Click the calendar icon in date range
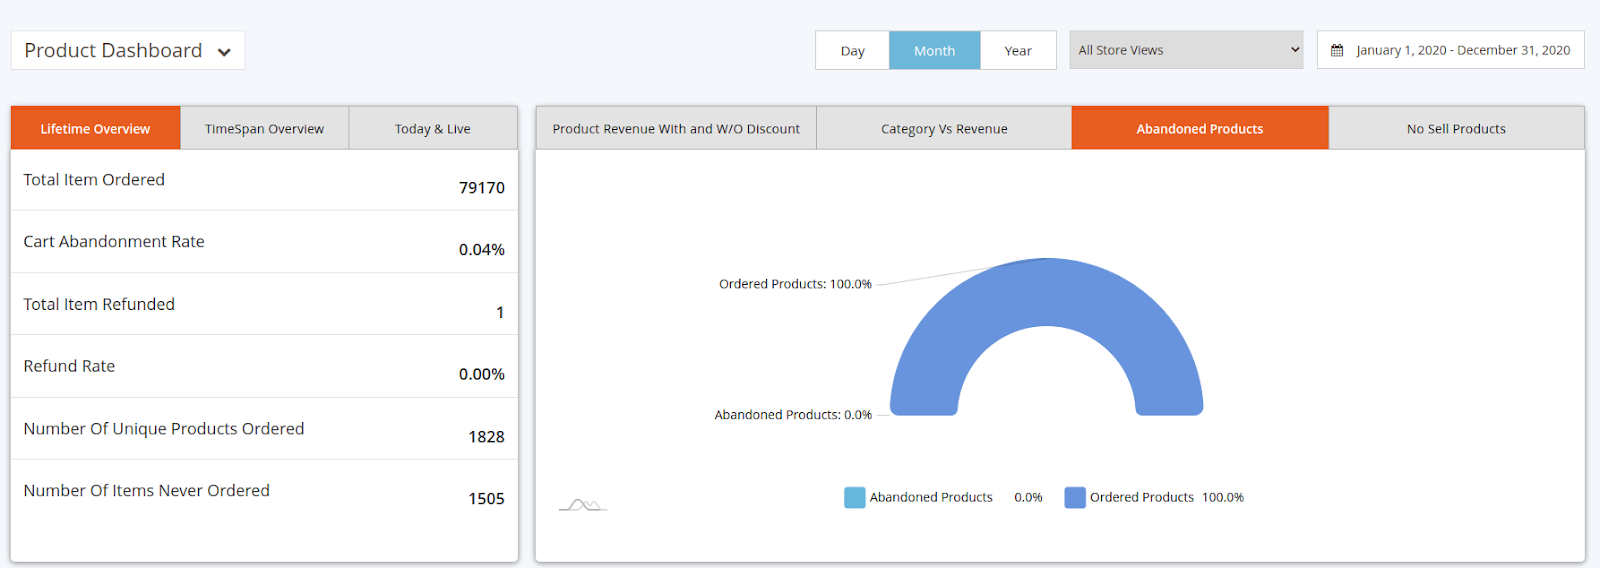 [1337, 50]
